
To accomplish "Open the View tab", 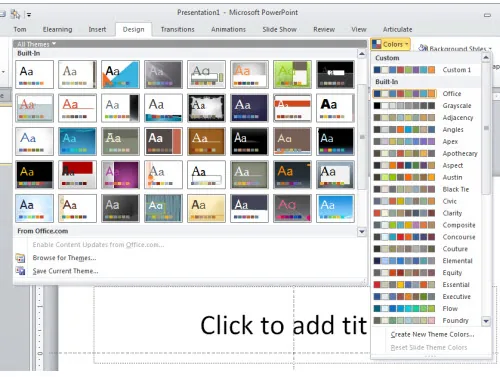I will [359, 29].
